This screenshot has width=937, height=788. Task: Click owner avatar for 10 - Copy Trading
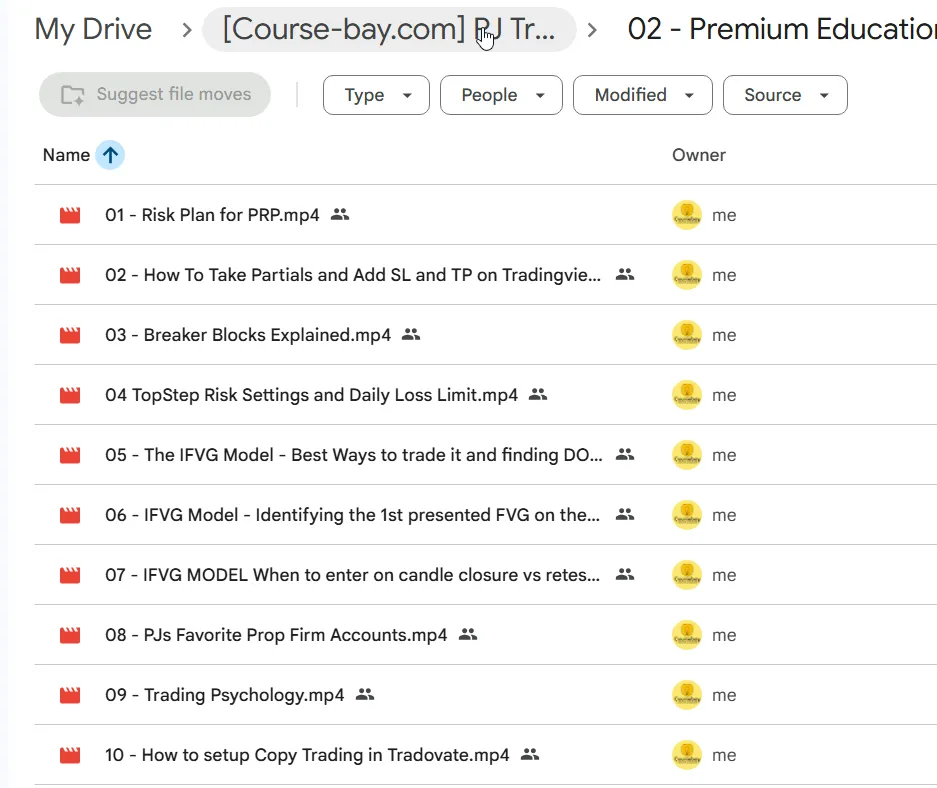tap(687, 755)
